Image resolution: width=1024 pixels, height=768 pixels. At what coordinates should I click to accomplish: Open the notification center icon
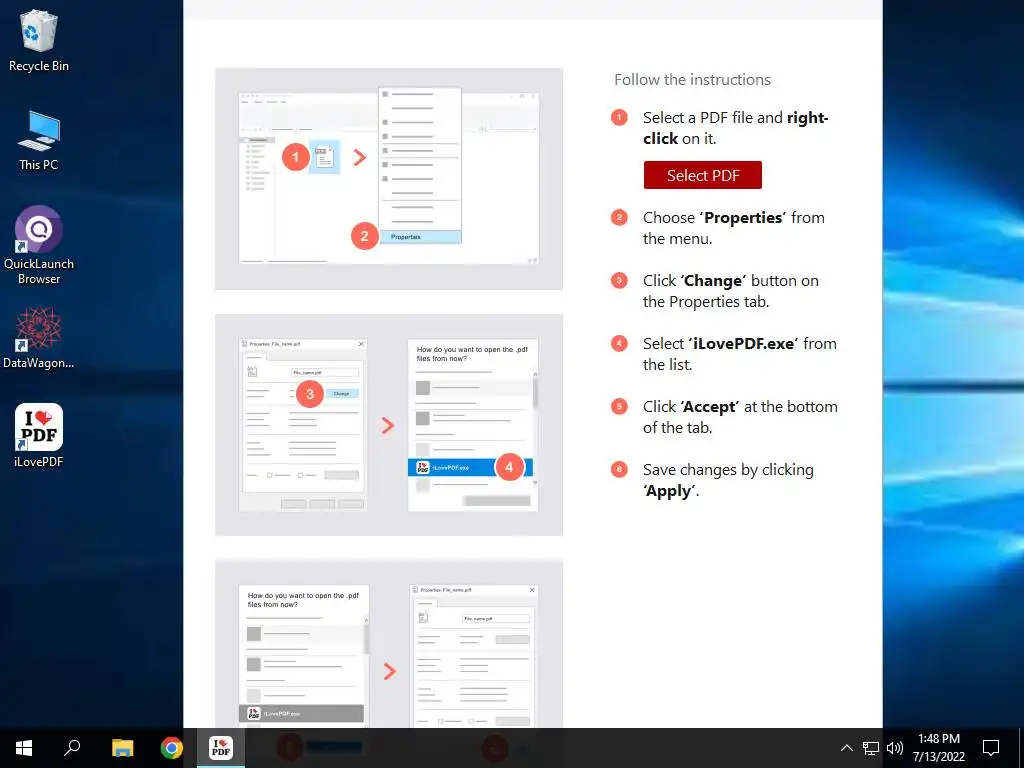tap(991, 748)
